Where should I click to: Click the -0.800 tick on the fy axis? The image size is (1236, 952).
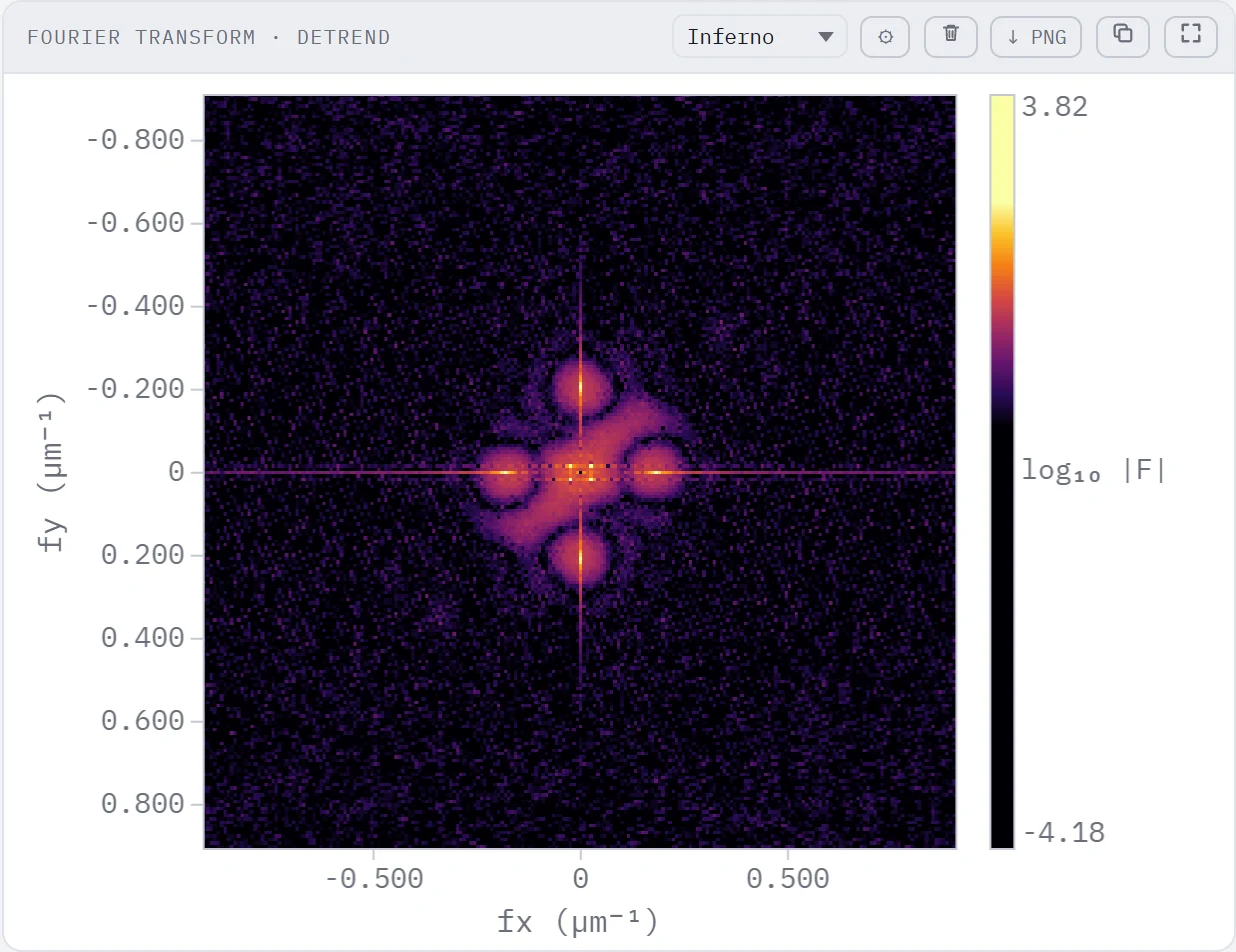pos(135,139)
